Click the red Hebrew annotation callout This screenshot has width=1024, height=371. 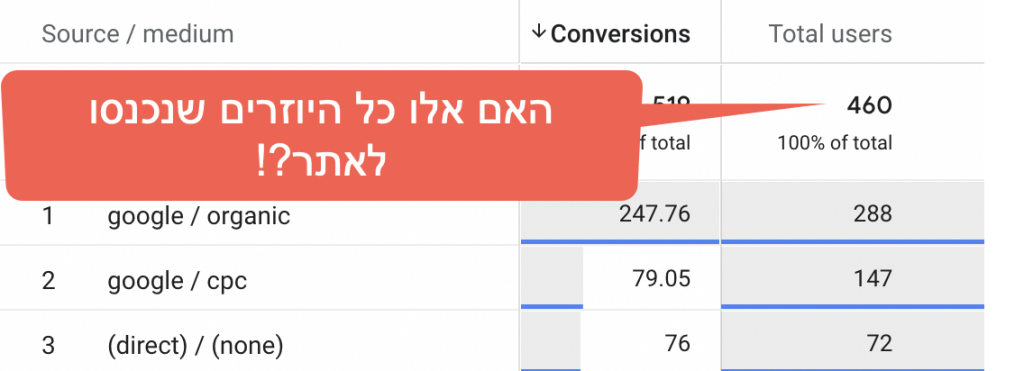(x=320, y=135)
